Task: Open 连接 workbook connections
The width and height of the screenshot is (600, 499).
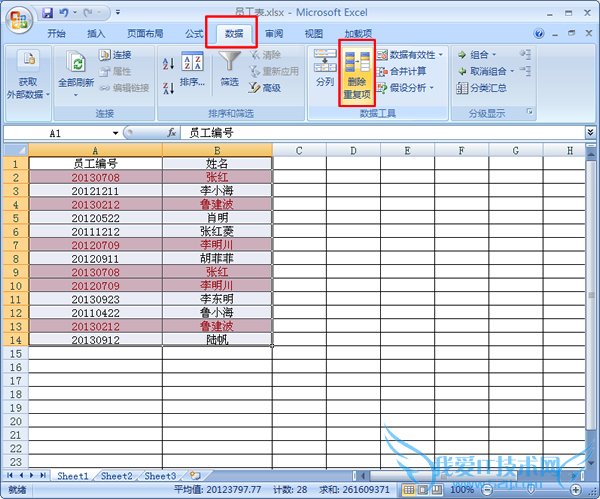Action: pyautogui.click(x=115, y=55)
